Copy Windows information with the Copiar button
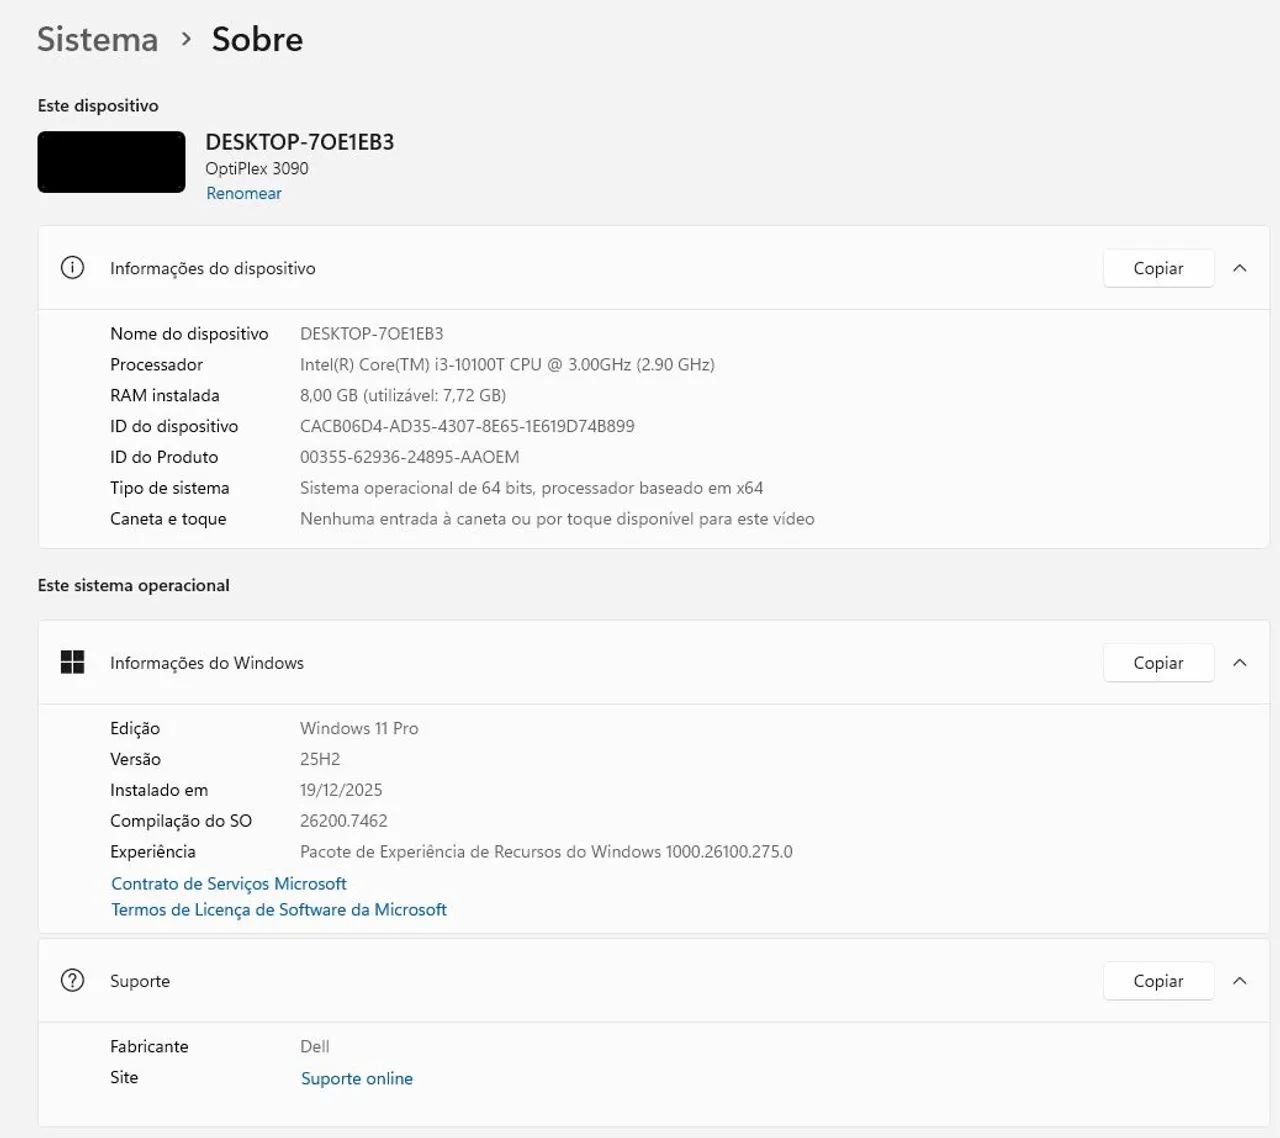1280x1138 pixels. [x=1158, y=662]
